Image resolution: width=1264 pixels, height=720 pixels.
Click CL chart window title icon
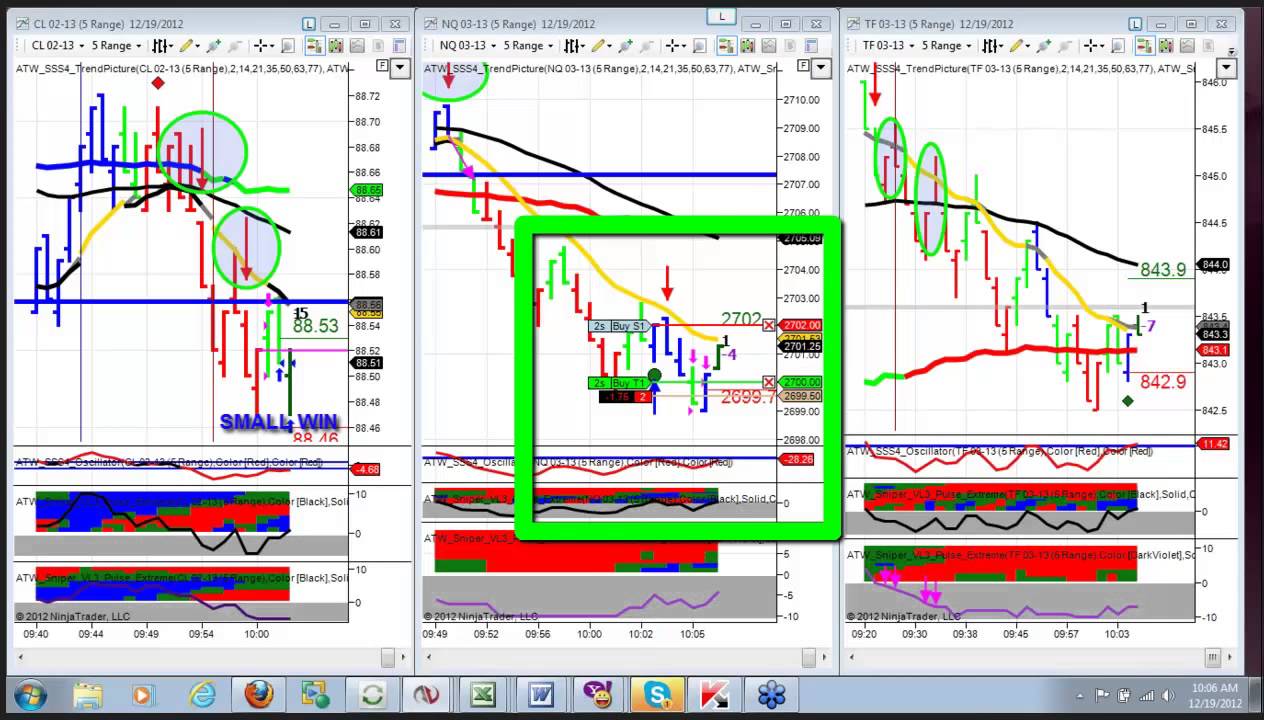(23, 24)
